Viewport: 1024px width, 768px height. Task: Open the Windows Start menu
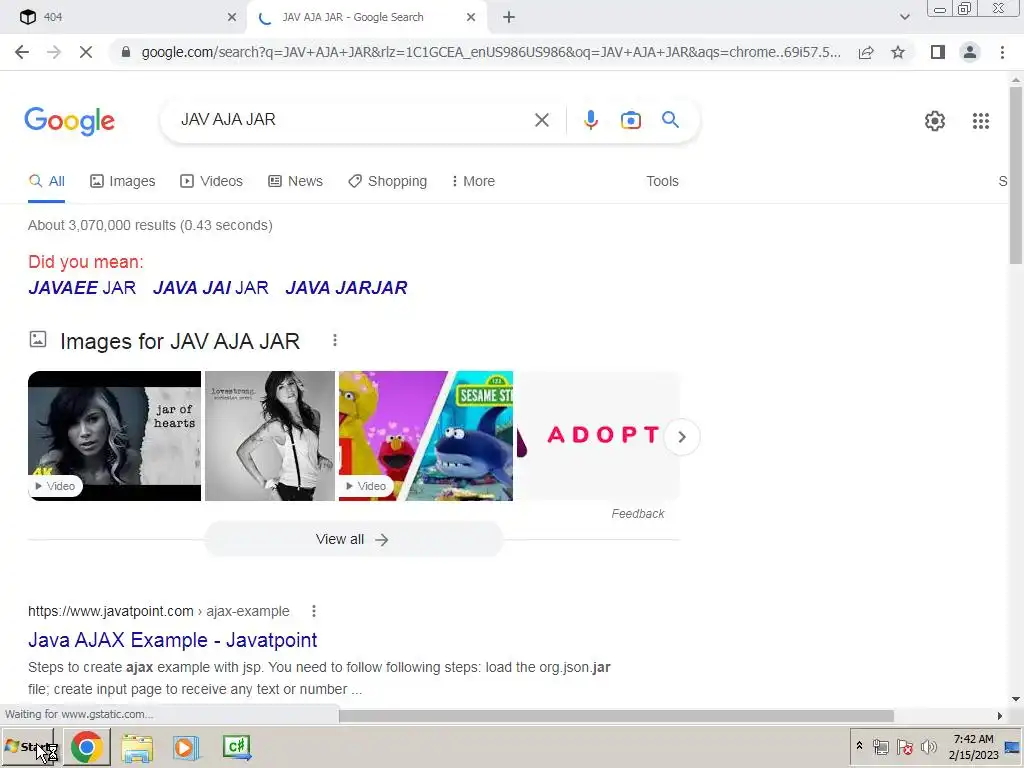tap(29, 747)
